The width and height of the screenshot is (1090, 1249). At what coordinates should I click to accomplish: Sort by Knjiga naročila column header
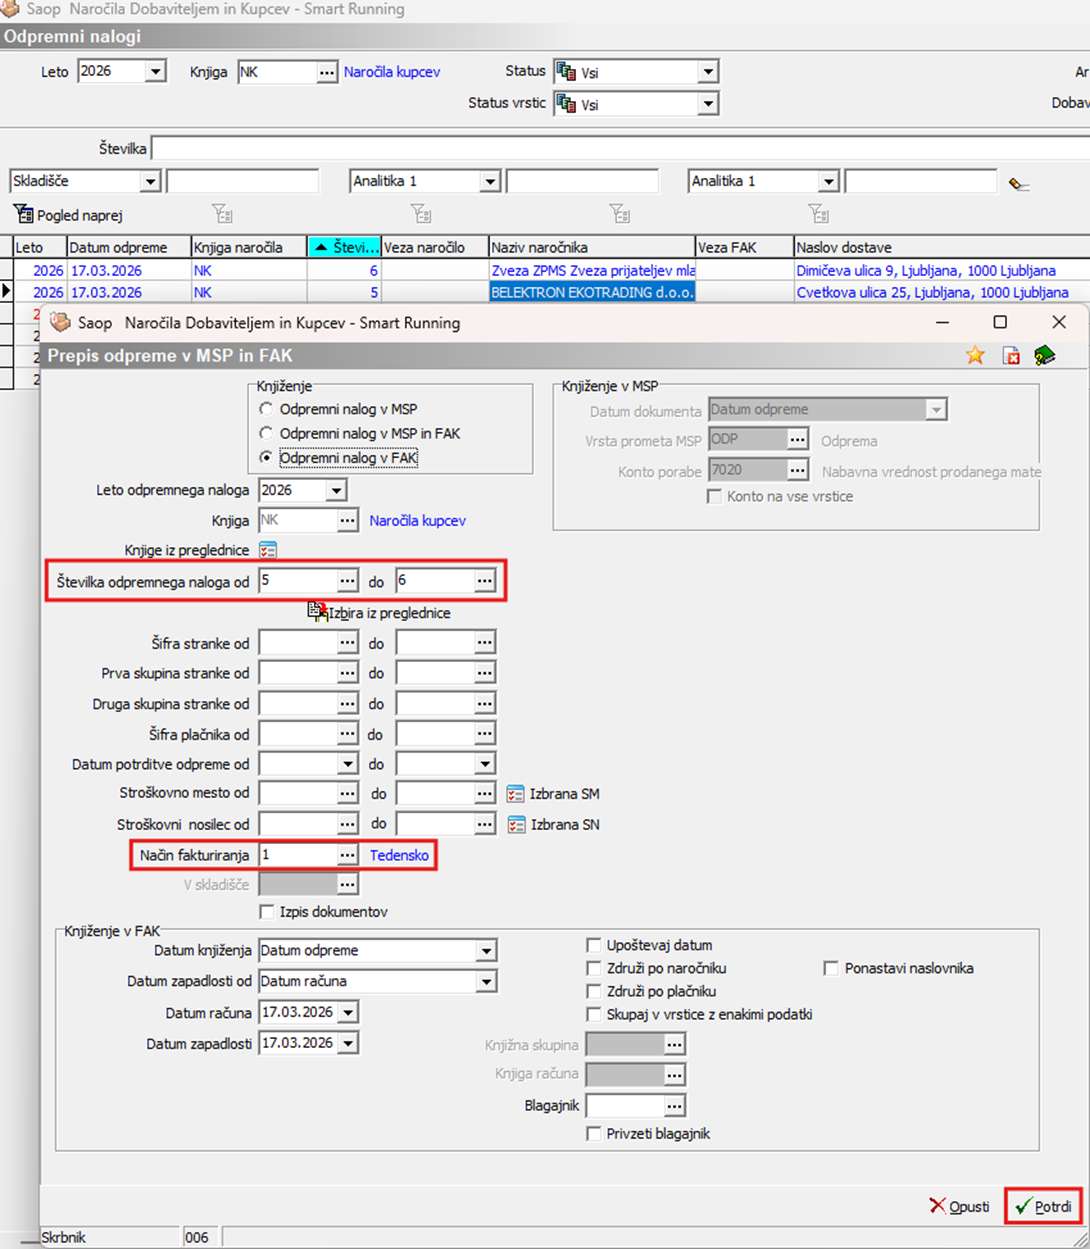click(x=248, y=247)
